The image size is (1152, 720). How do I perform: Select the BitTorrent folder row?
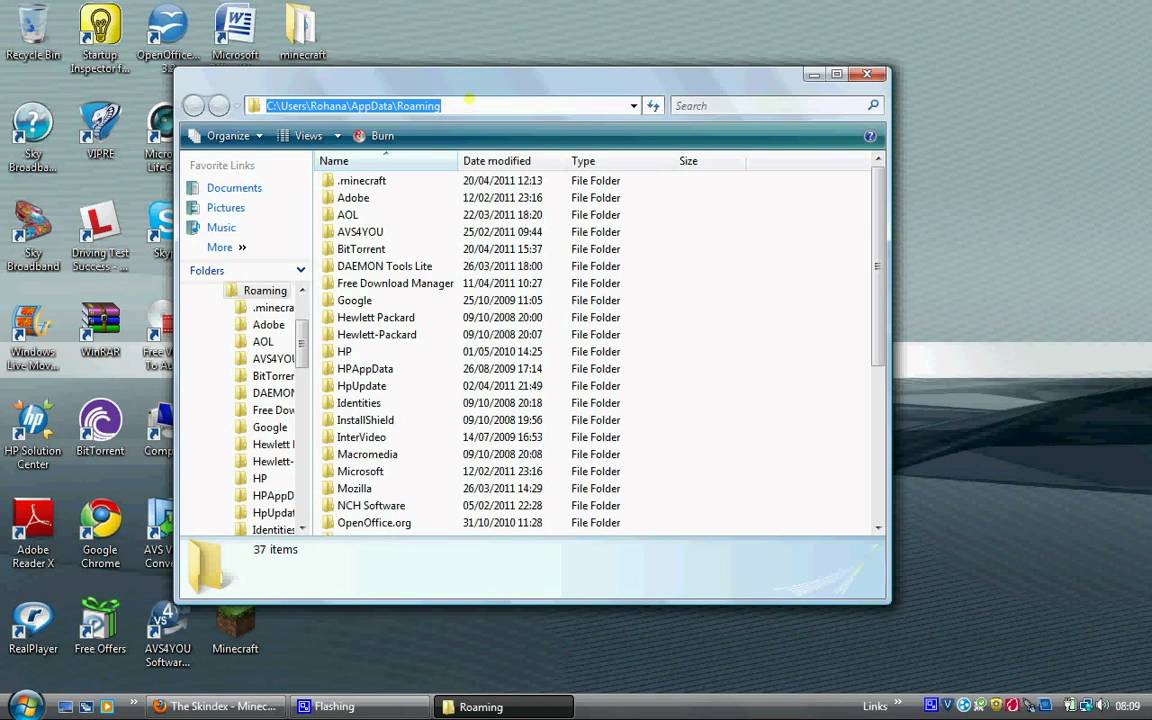[361, 249]
